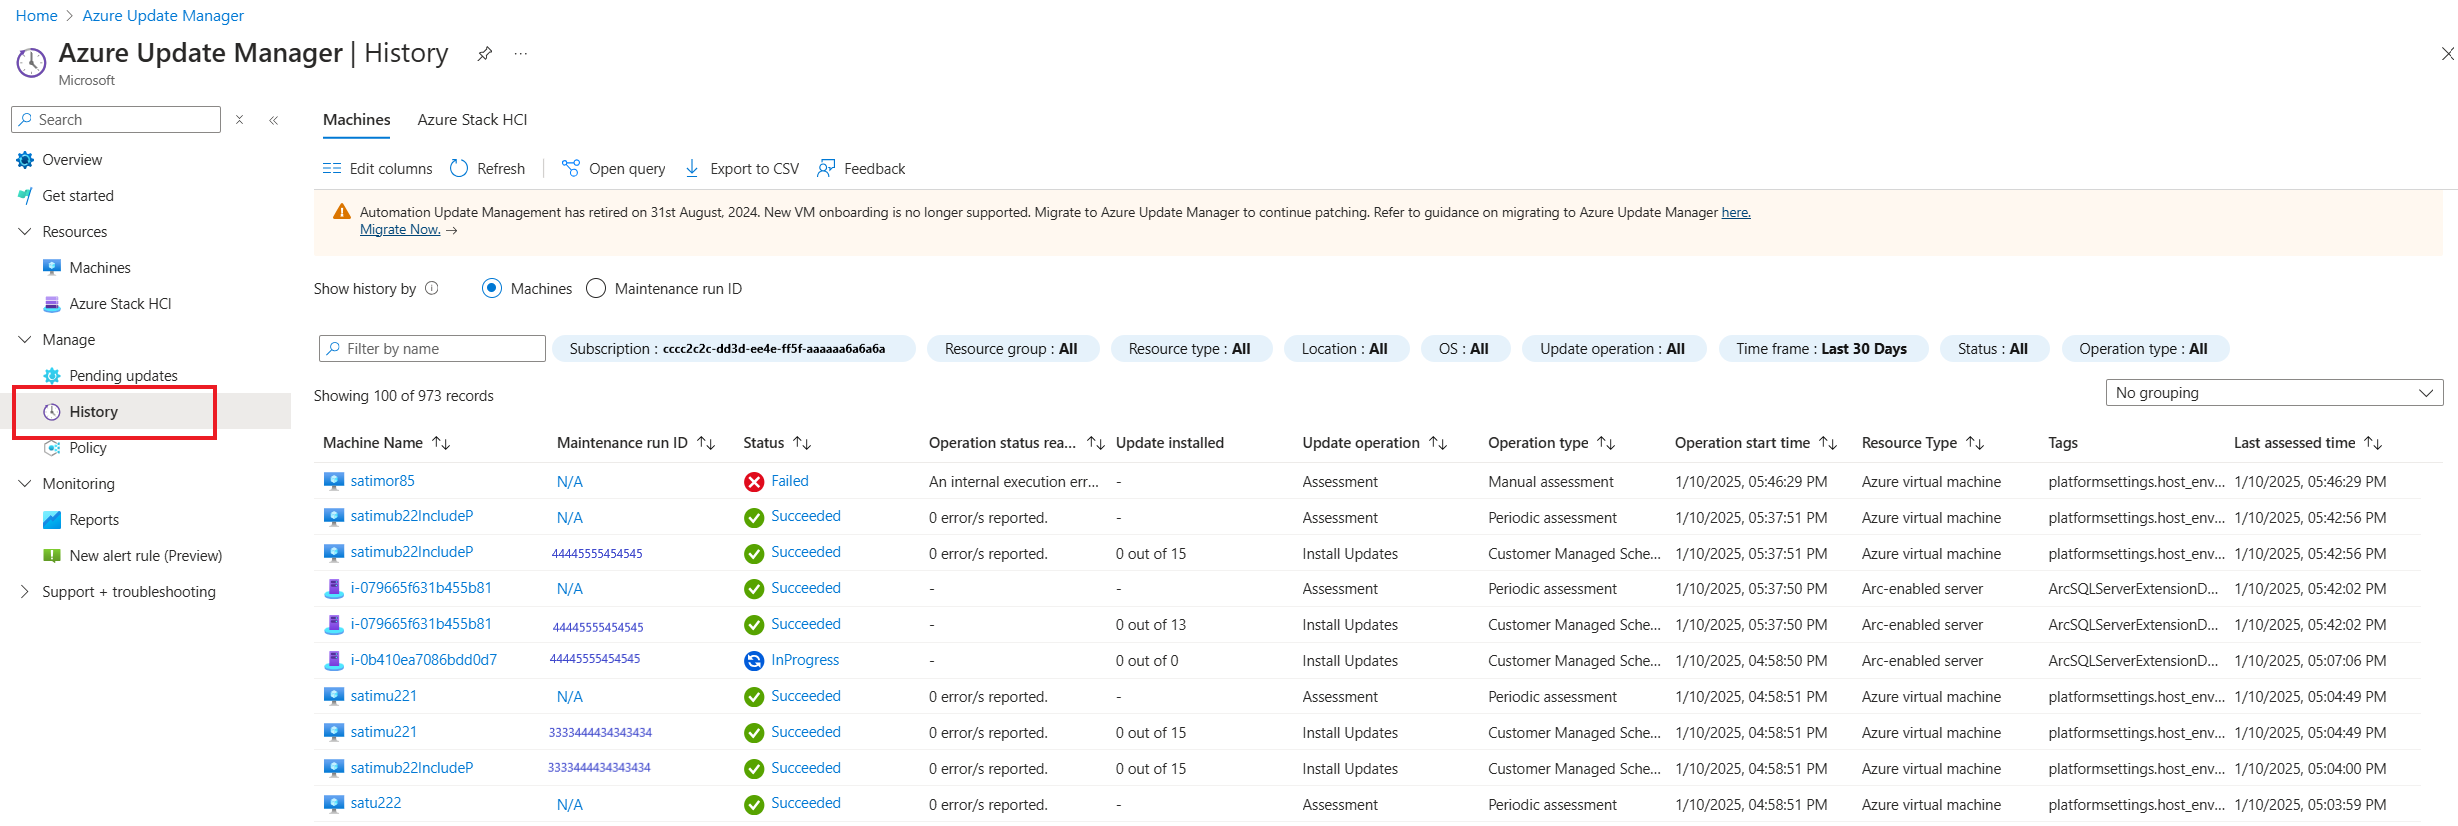This screenshot has width=2458, height=826.
Task: Open the Location filter
Action: click(x=1345, y=349)
